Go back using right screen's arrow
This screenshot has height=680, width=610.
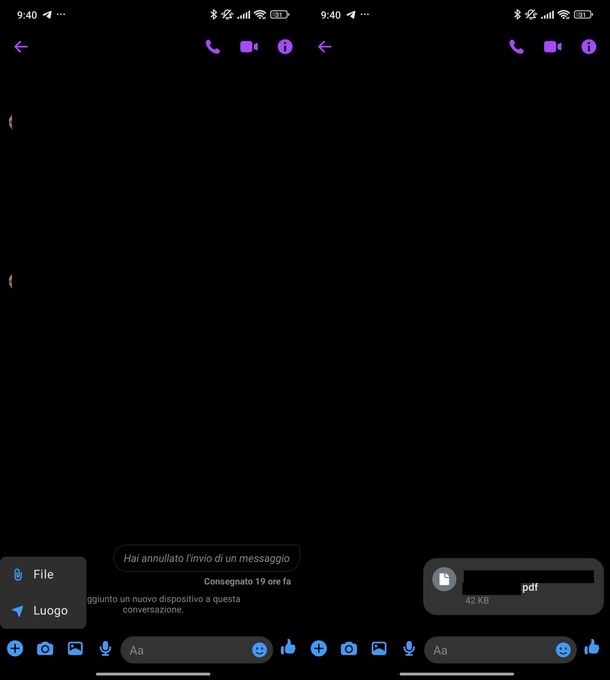pyautogui.click(x=325, y=47)
